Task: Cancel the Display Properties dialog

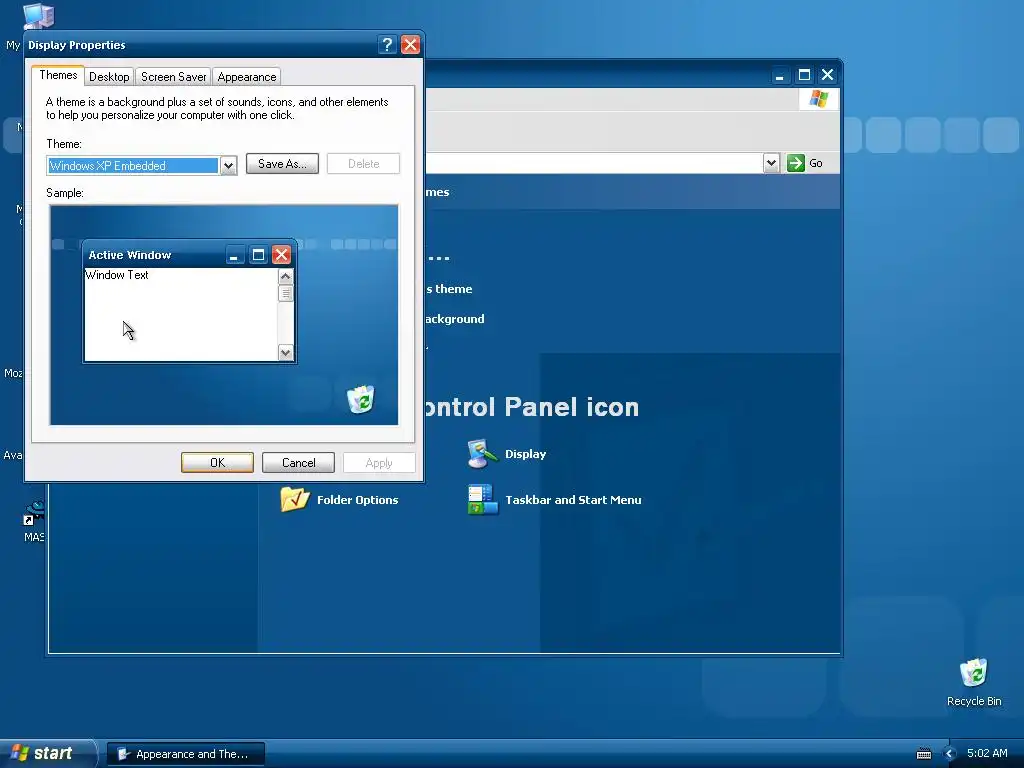Action: point(298,462)
